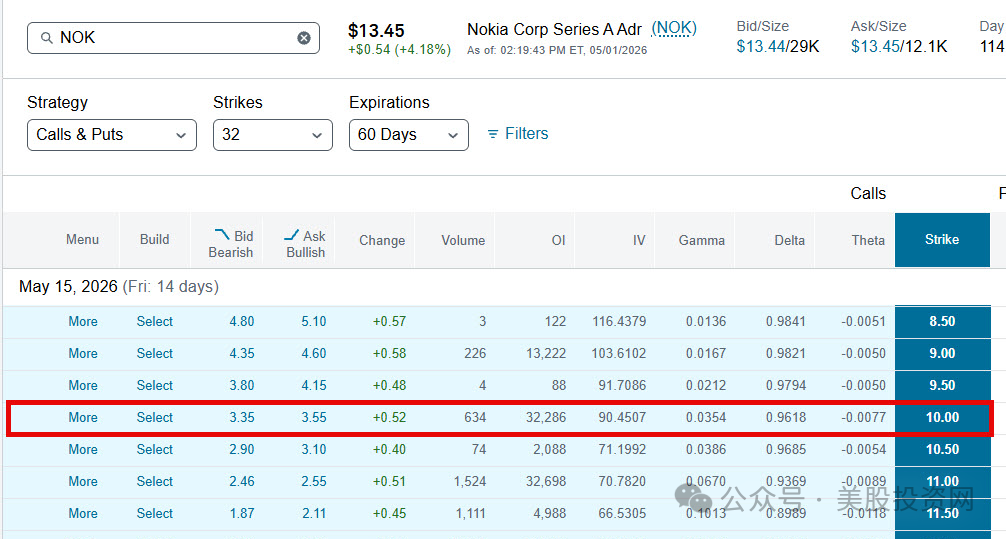Click the 3.35 bid for 10.00 strike
This screenshot has width=1006, height=539.
[x=242, y=417]
